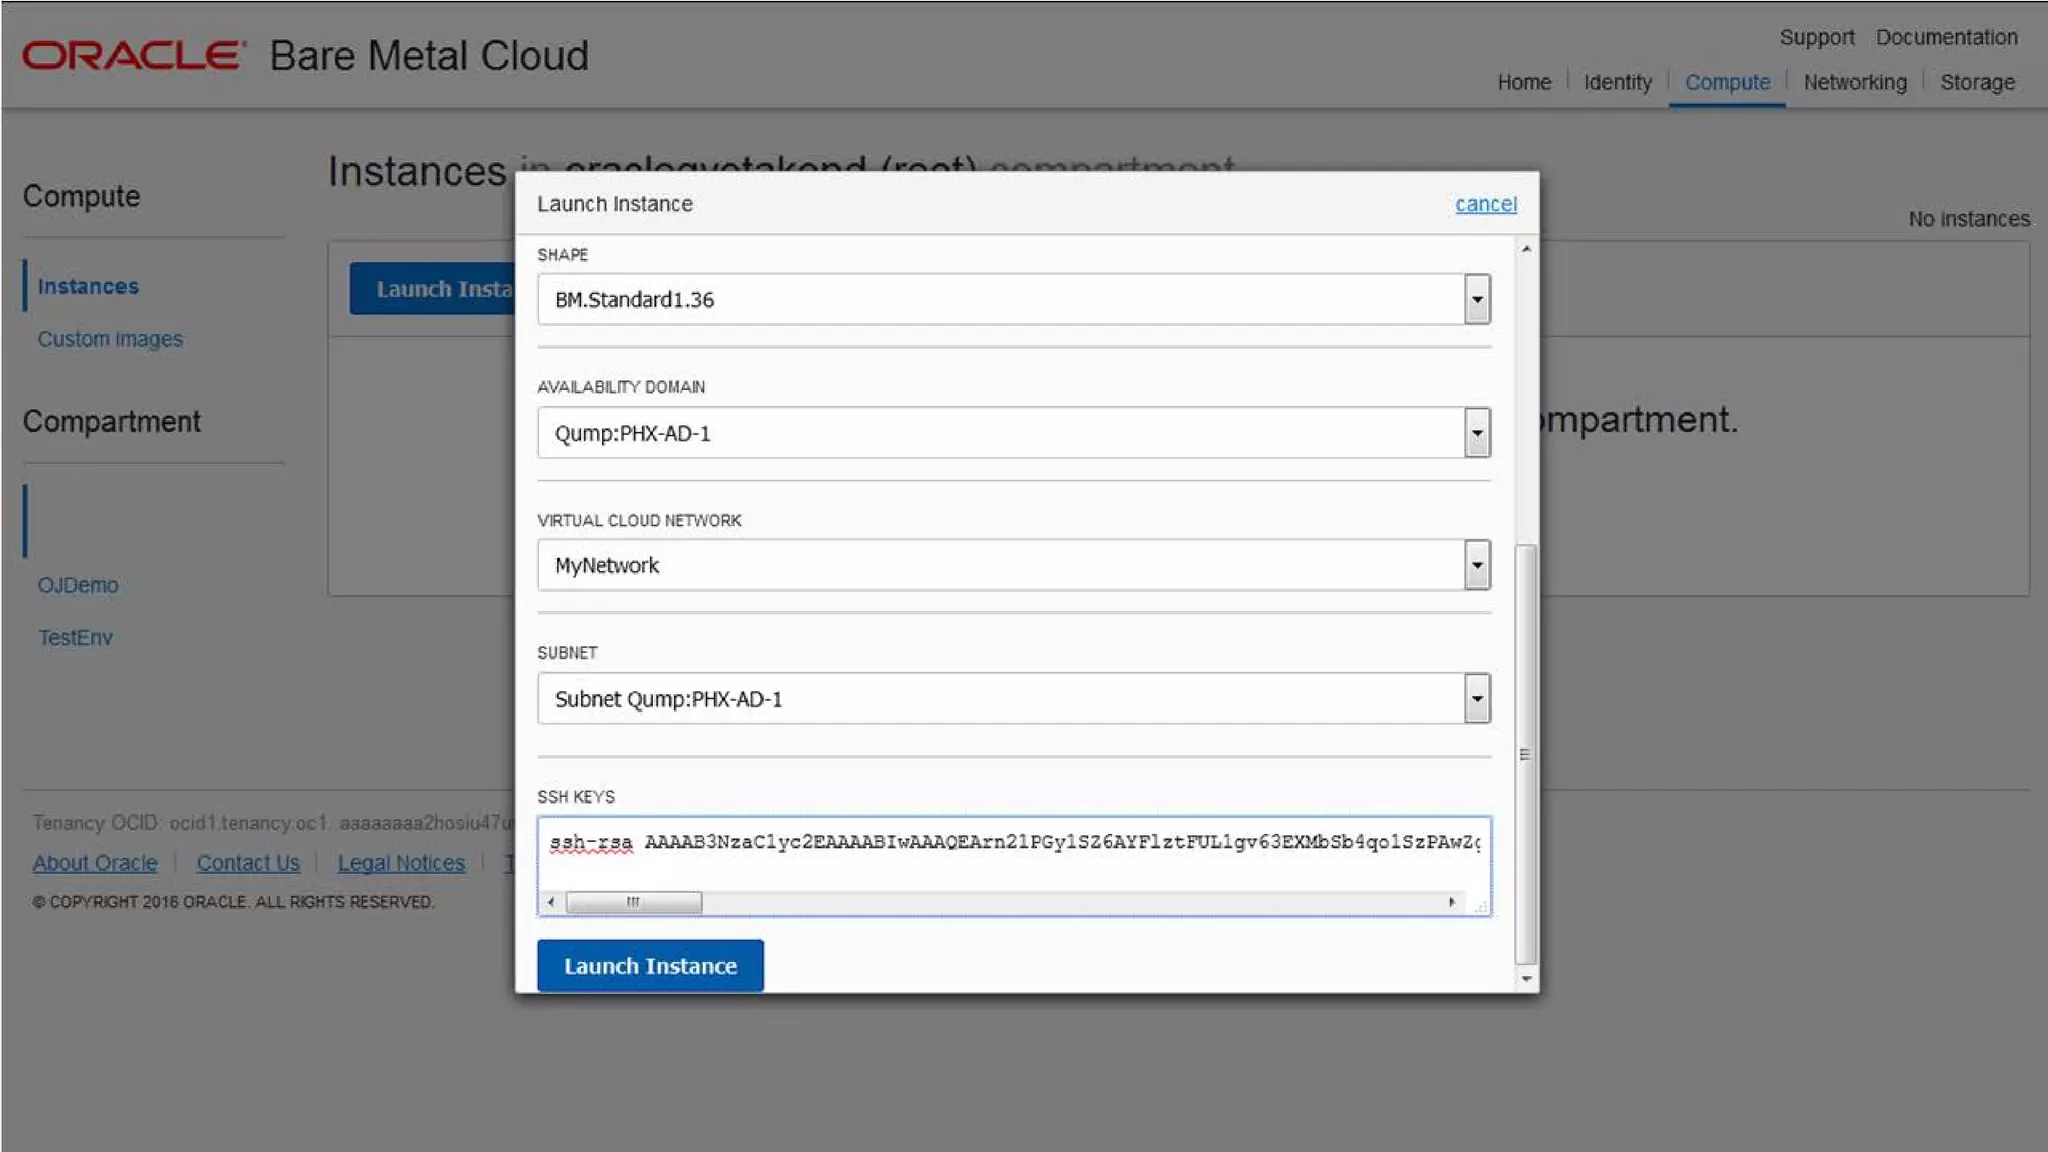Open the Documentation link
2048x1152 pixels.
(x=1946, y=37)
